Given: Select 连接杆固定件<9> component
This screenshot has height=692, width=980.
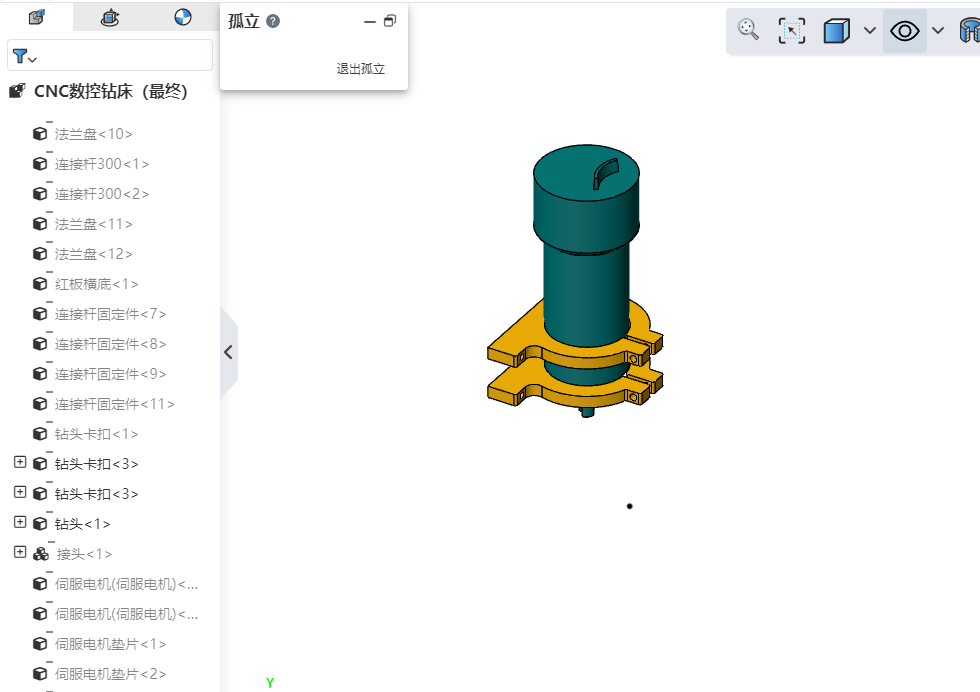Looking at the screenshot, I should point(110,374).
